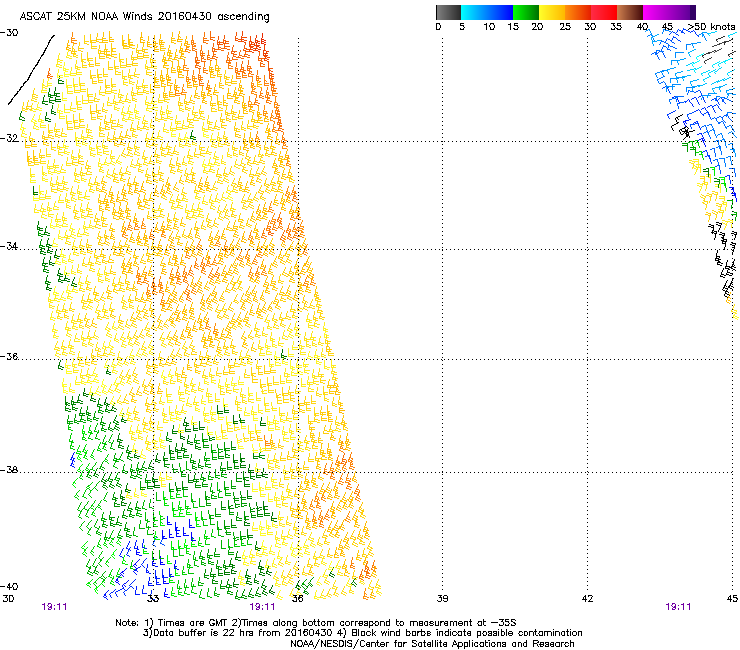This screenshot has height=650, width=740.
Task: Click the note 'Times are GMT' line
Action: point(316,623)
